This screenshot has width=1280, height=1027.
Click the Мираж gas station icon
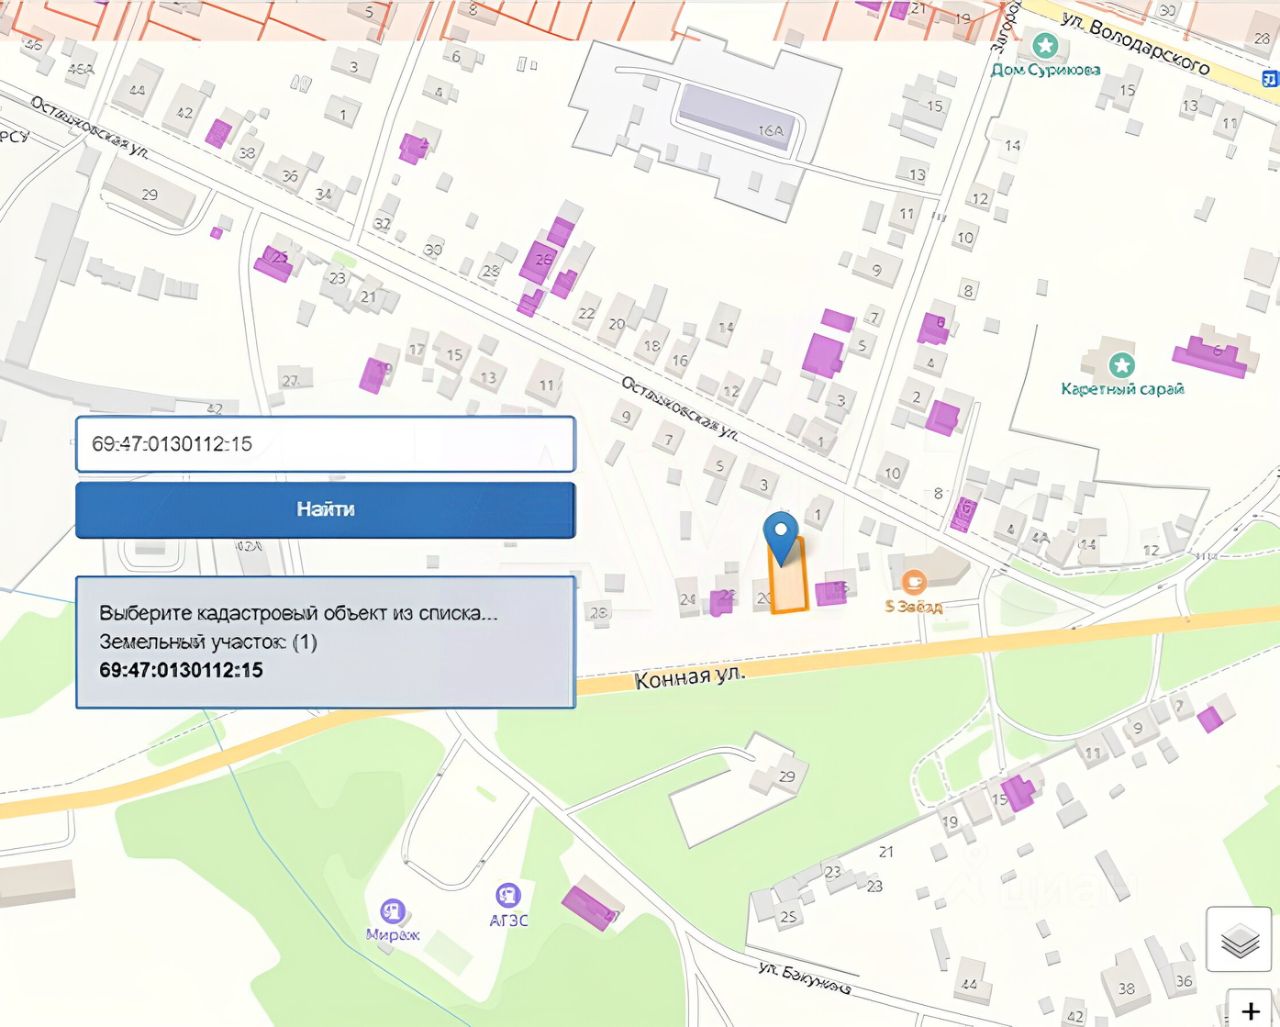pos(392,911)
